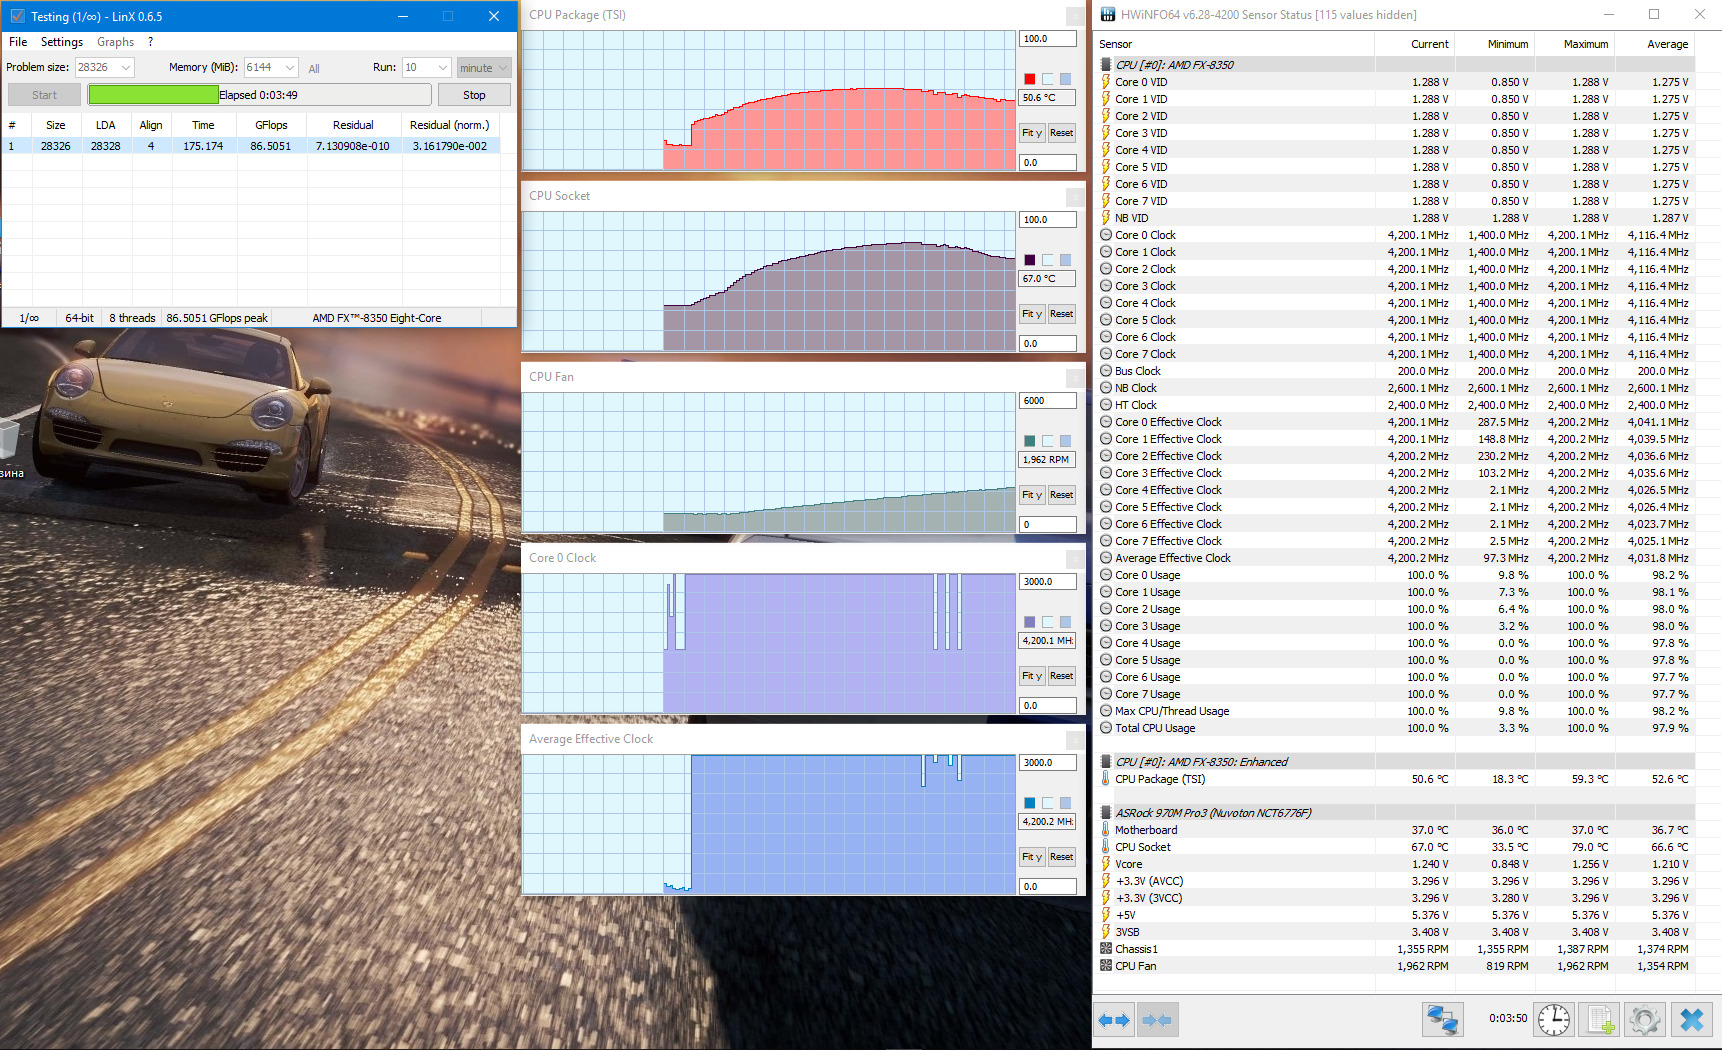Click the icon beside Max CPU/Thread Usage

click(x=1106, y=711)
